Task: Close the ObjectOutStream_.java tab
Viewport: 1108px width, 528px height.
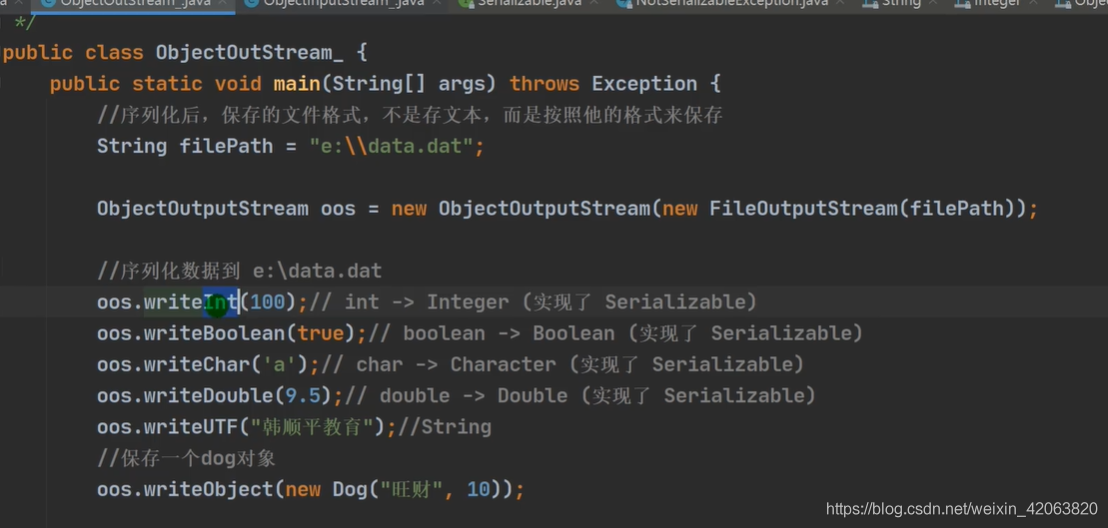Action: coord(223,3)
